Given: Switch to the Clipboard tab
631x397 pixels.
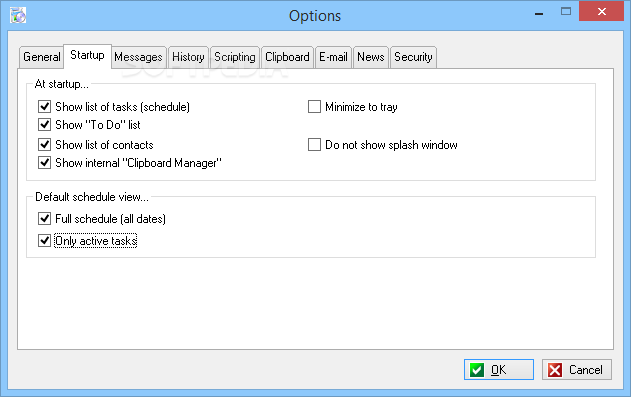Looking at the screenshot, I should point(287,57).
